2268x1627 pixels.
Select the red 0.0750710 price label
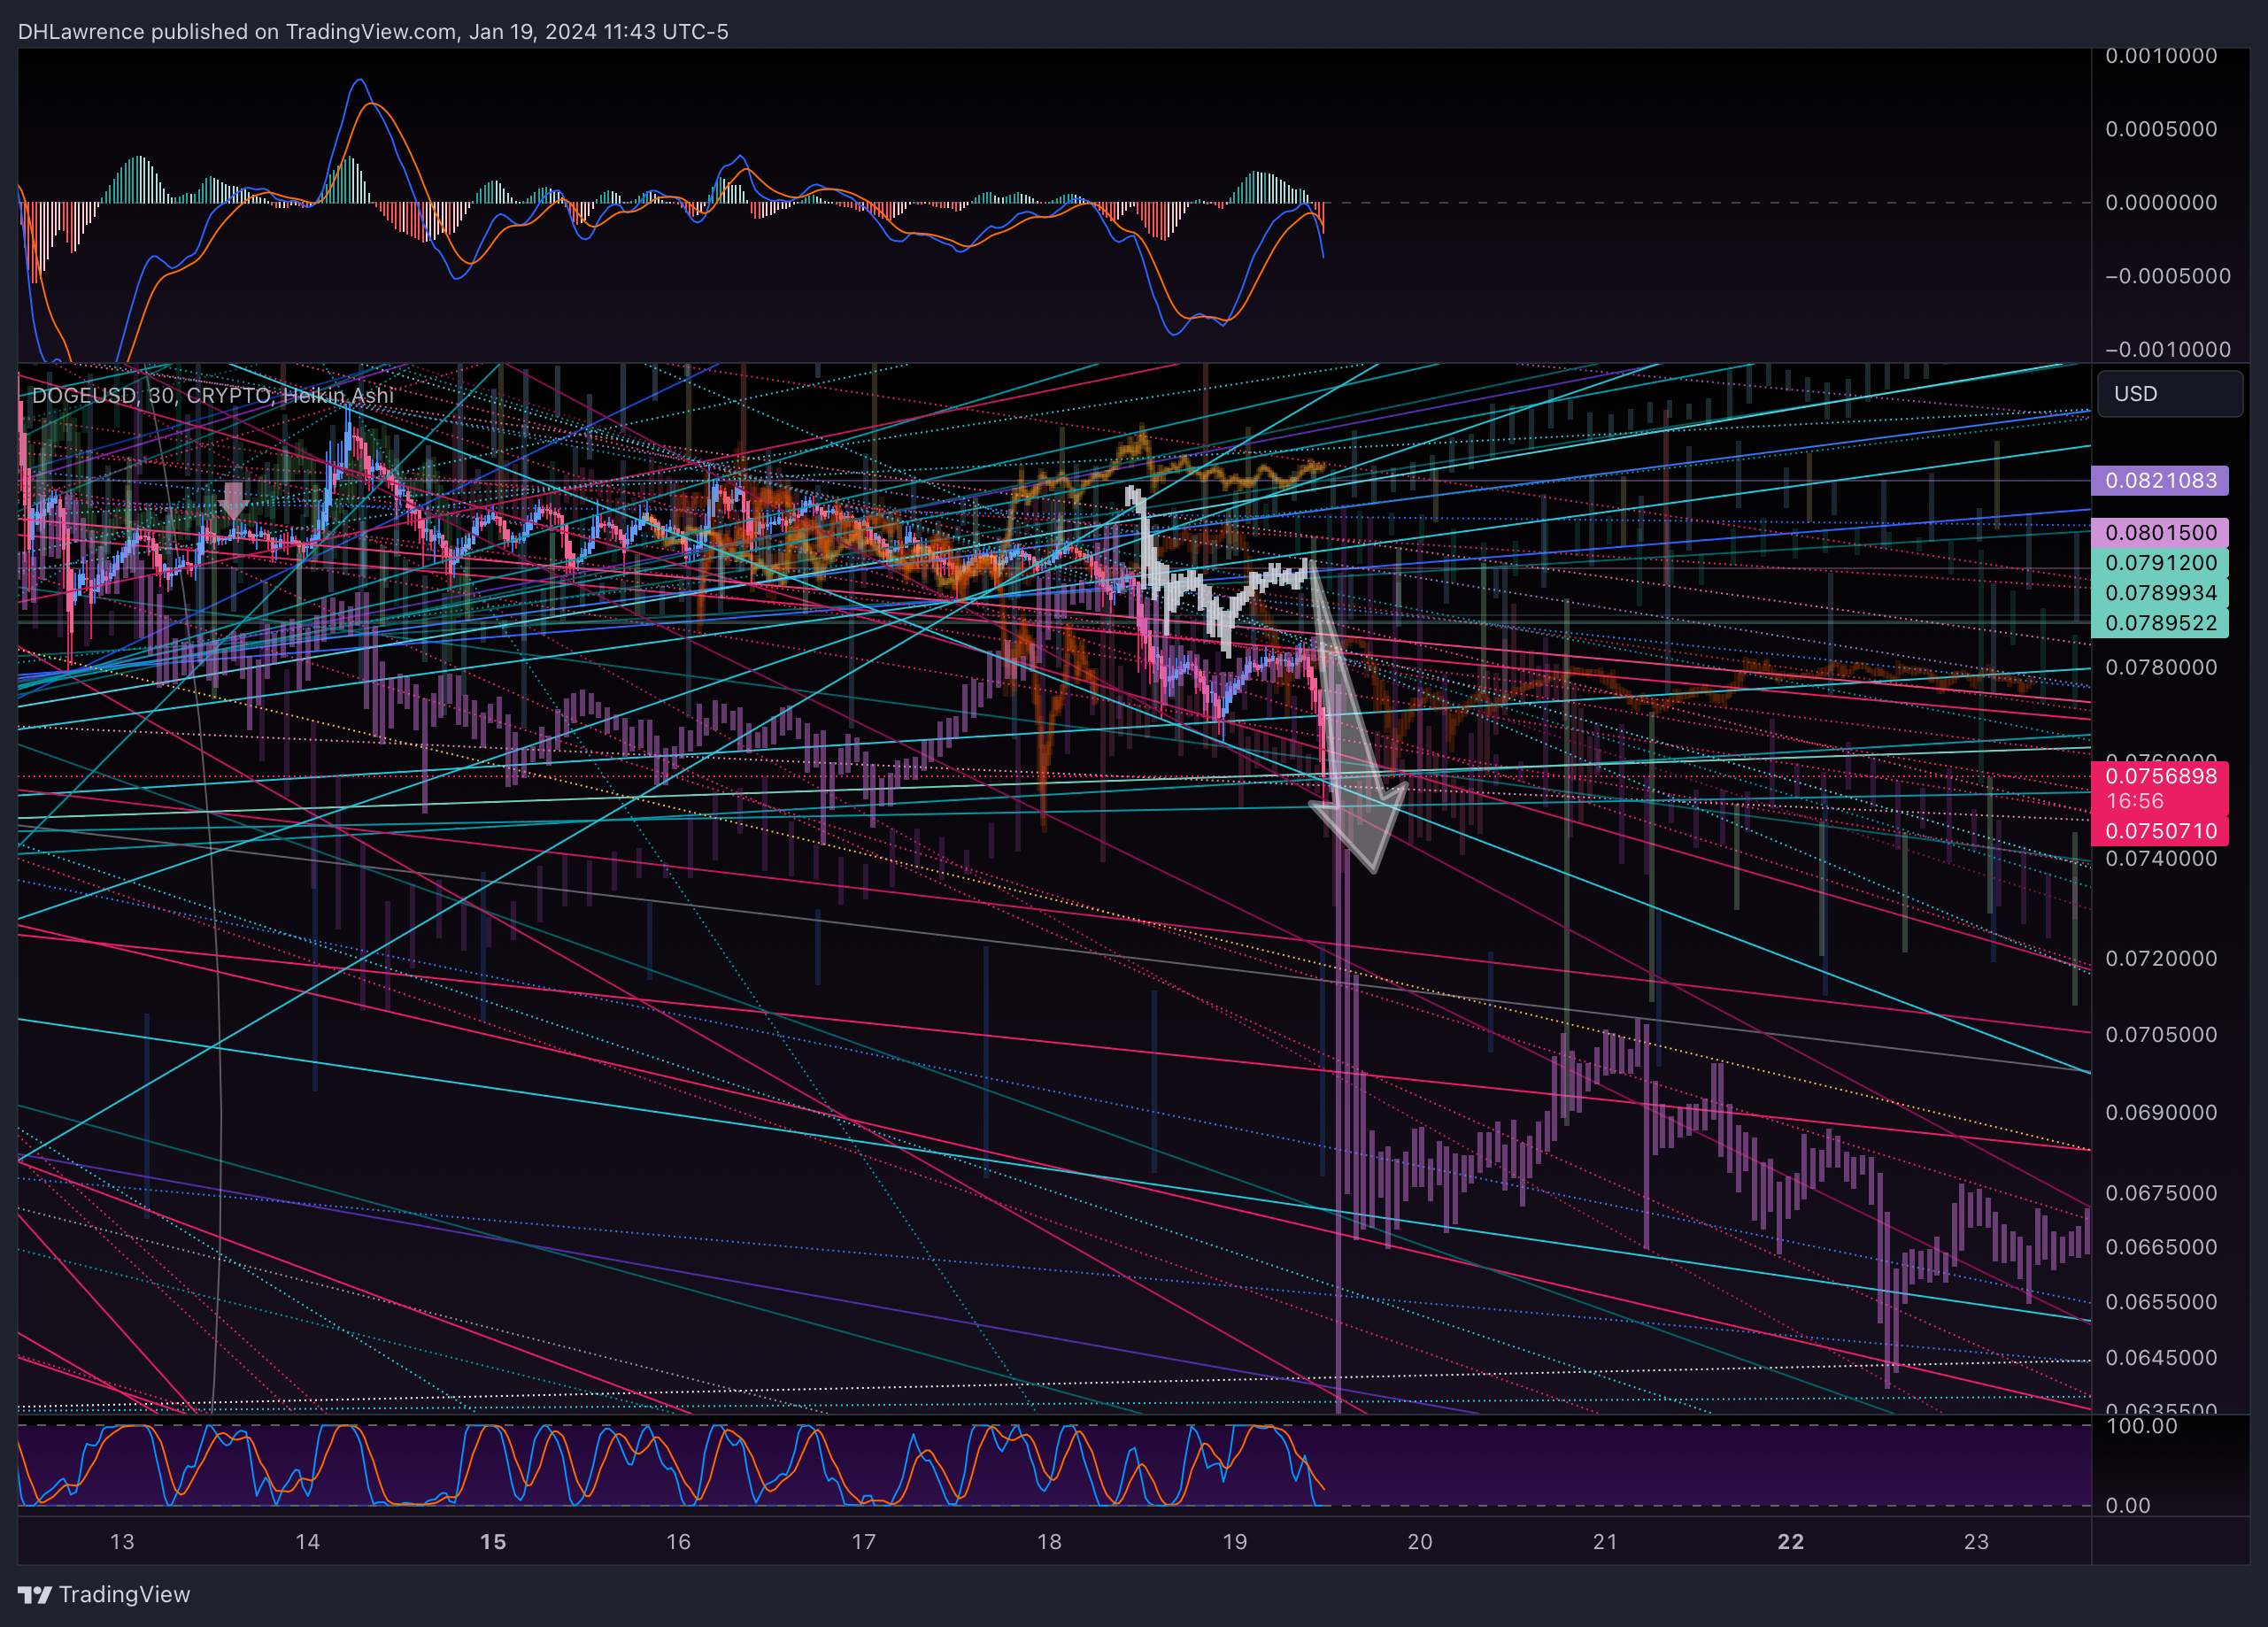(2160, 831)
